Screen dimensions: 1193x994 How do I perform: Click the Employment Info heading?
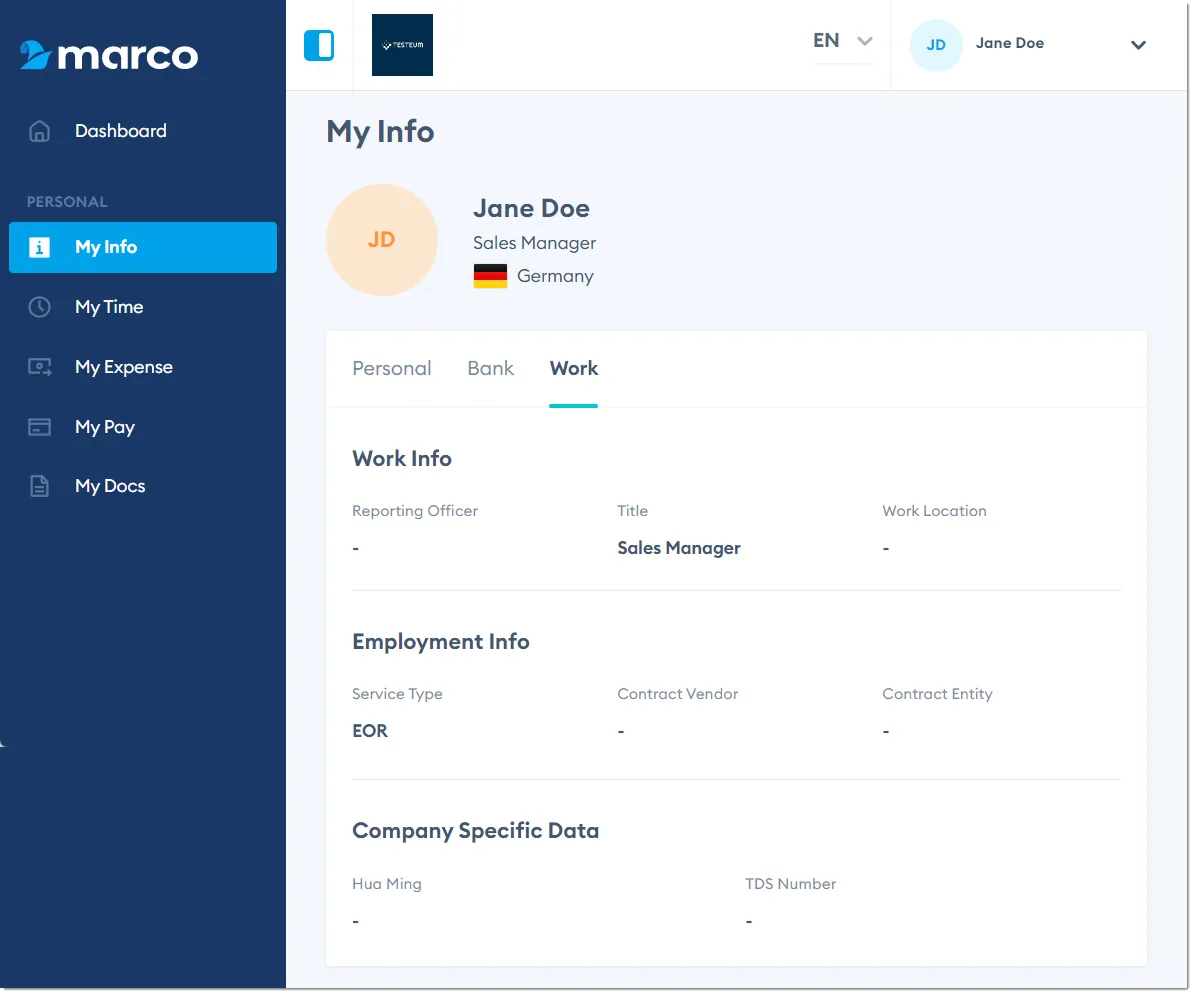click(x=441, y=642)
